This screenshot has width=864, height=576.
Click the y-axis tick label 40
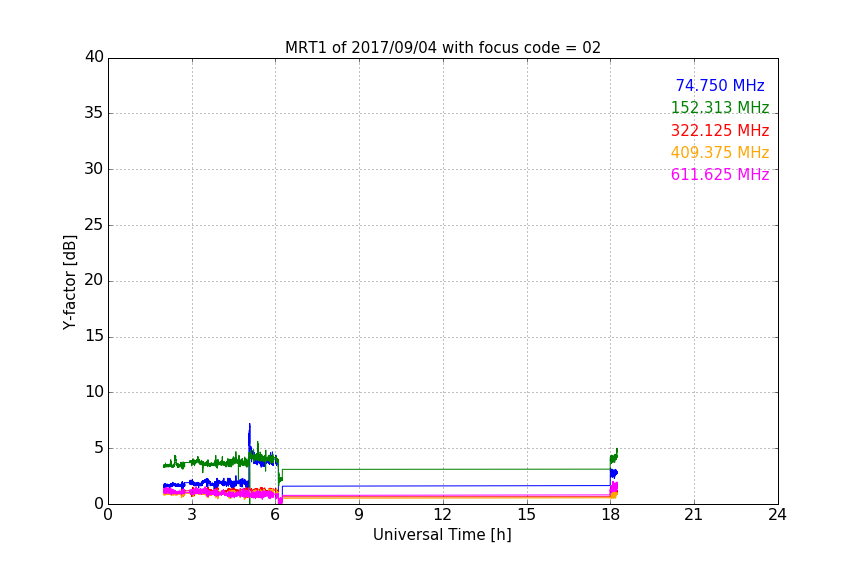click(x=94, y=57)
